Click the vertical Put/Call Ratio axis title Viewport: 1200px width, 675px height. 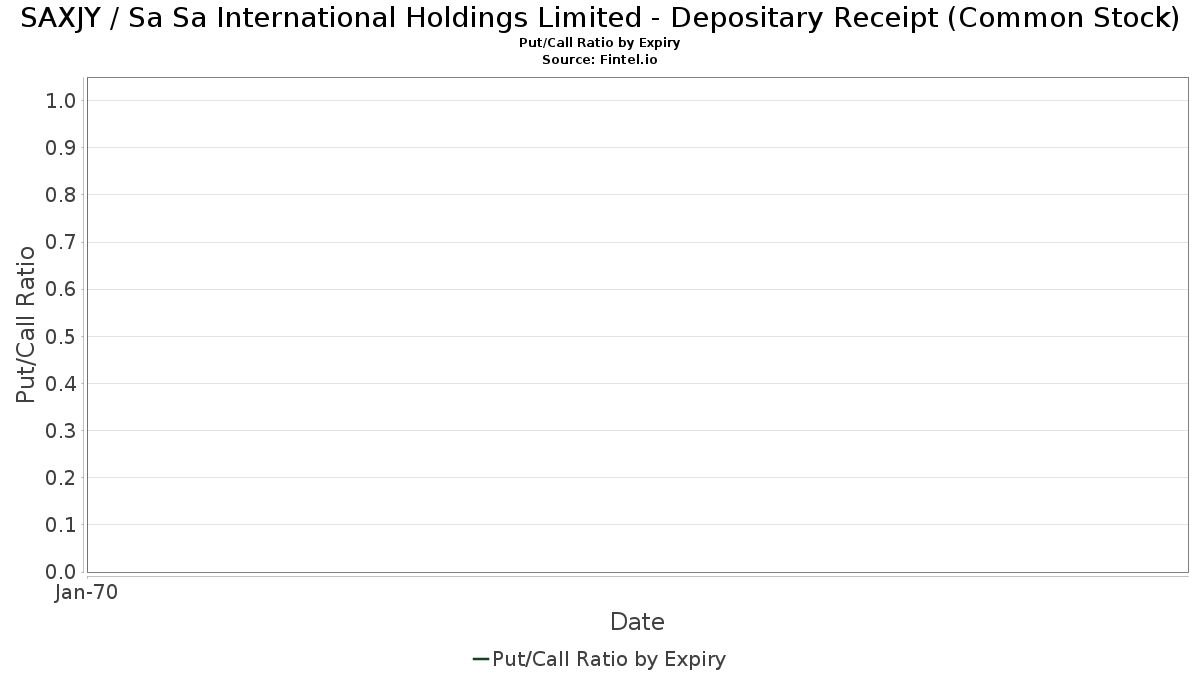[26, 324]
